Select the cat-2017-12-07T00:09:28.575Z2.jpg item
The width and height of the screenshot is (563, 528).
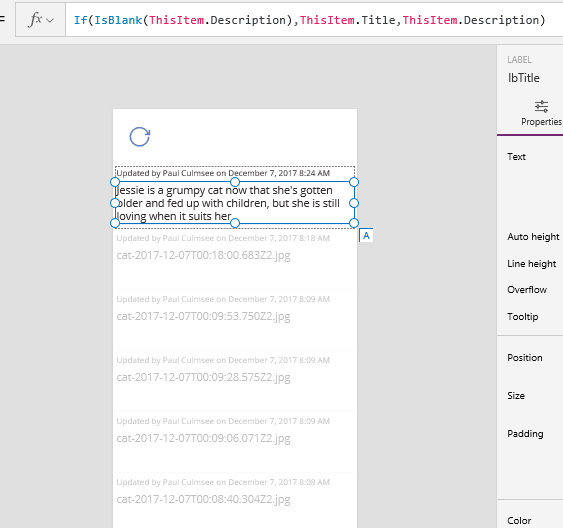coord(203,377)
